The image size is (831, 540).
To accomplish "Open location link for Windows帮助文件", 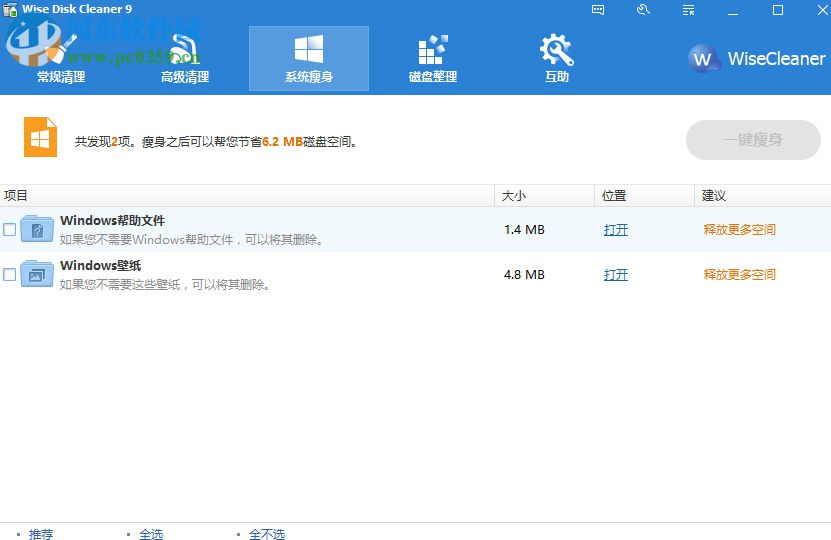I will (x=616, y=230).
